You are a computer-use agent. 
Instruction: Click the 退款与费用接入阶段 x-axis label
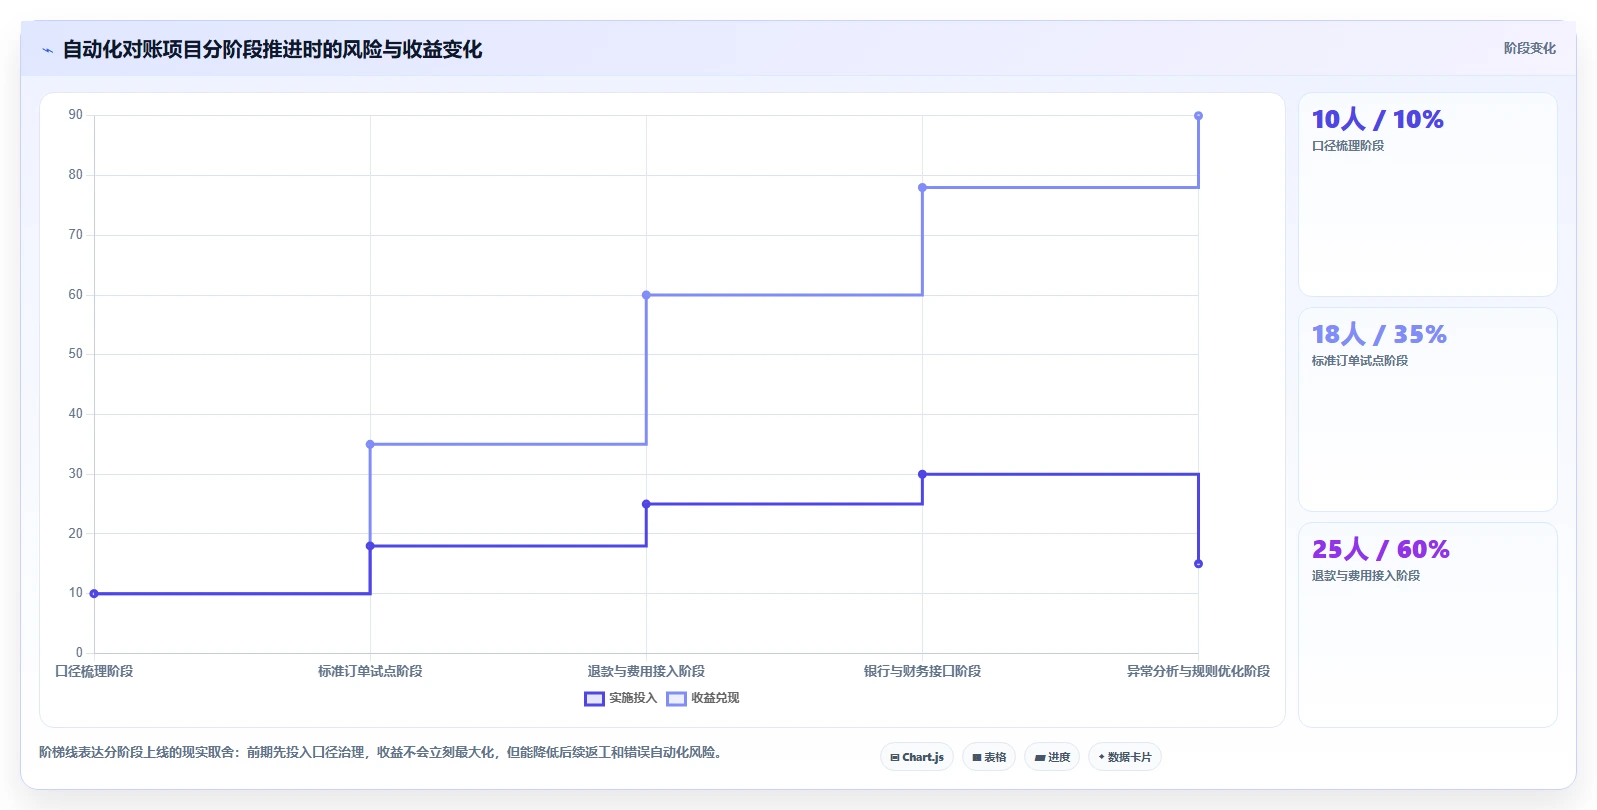[x=646, y=671]
